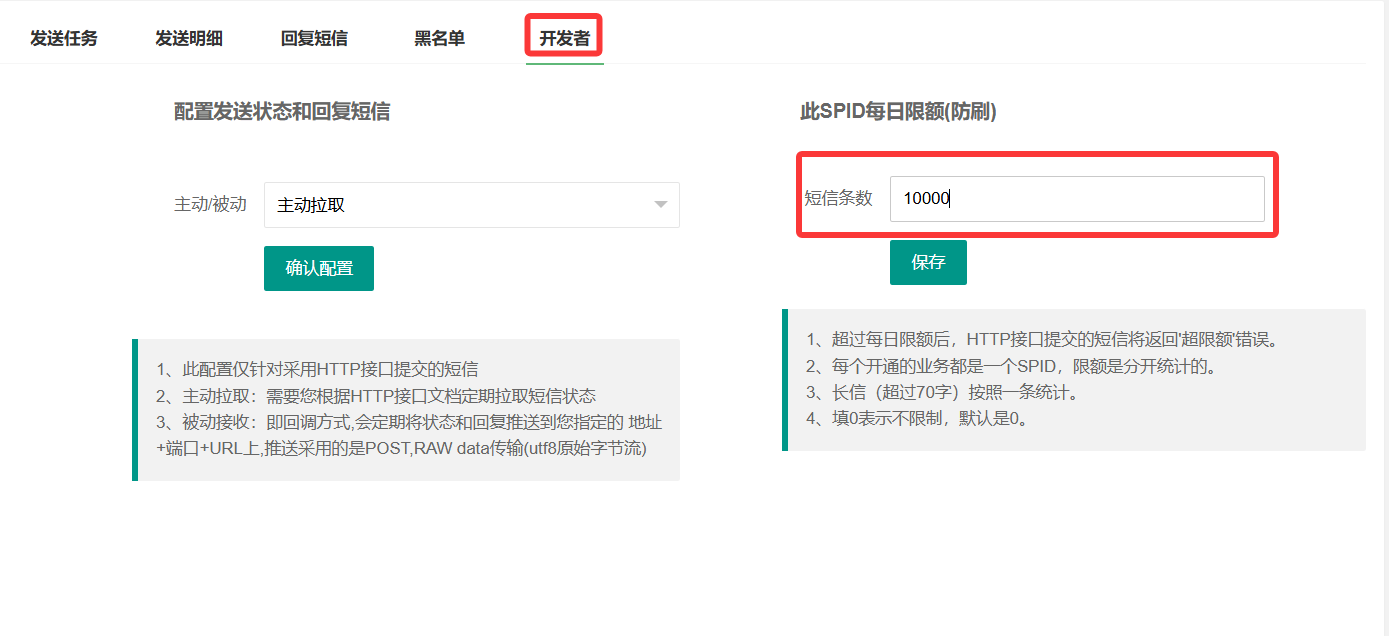The height and width of the screenshot is (636, 1389).
Task: Click the 短信条数 field label
Action: (x=838, y=198)
